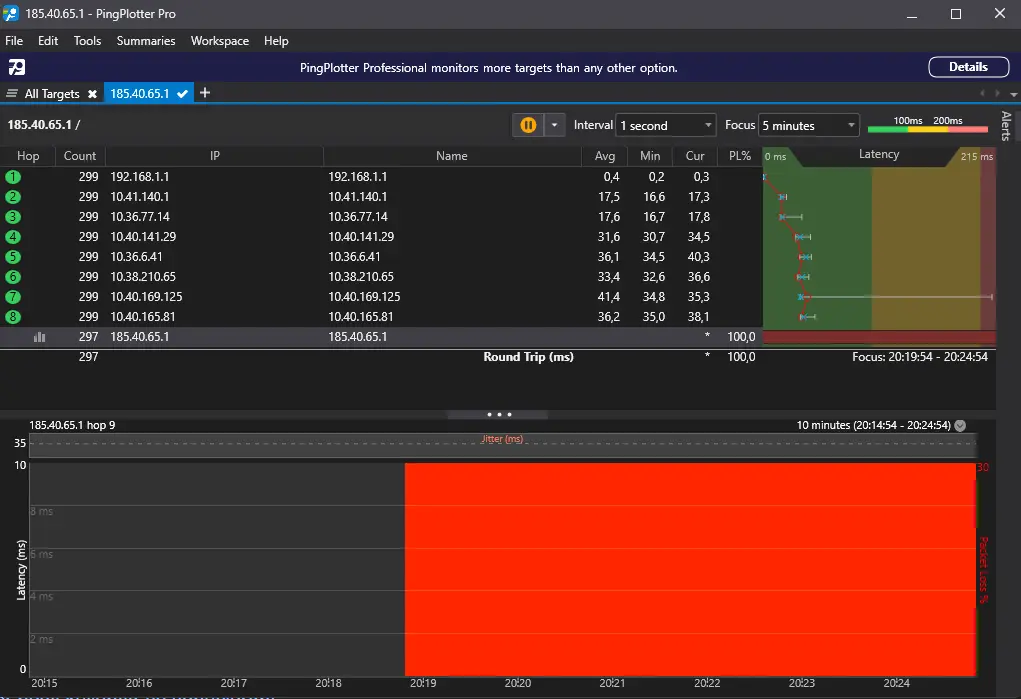
Task: Select the IP cell 10.36.6.41
Action: tap(136, 257)
